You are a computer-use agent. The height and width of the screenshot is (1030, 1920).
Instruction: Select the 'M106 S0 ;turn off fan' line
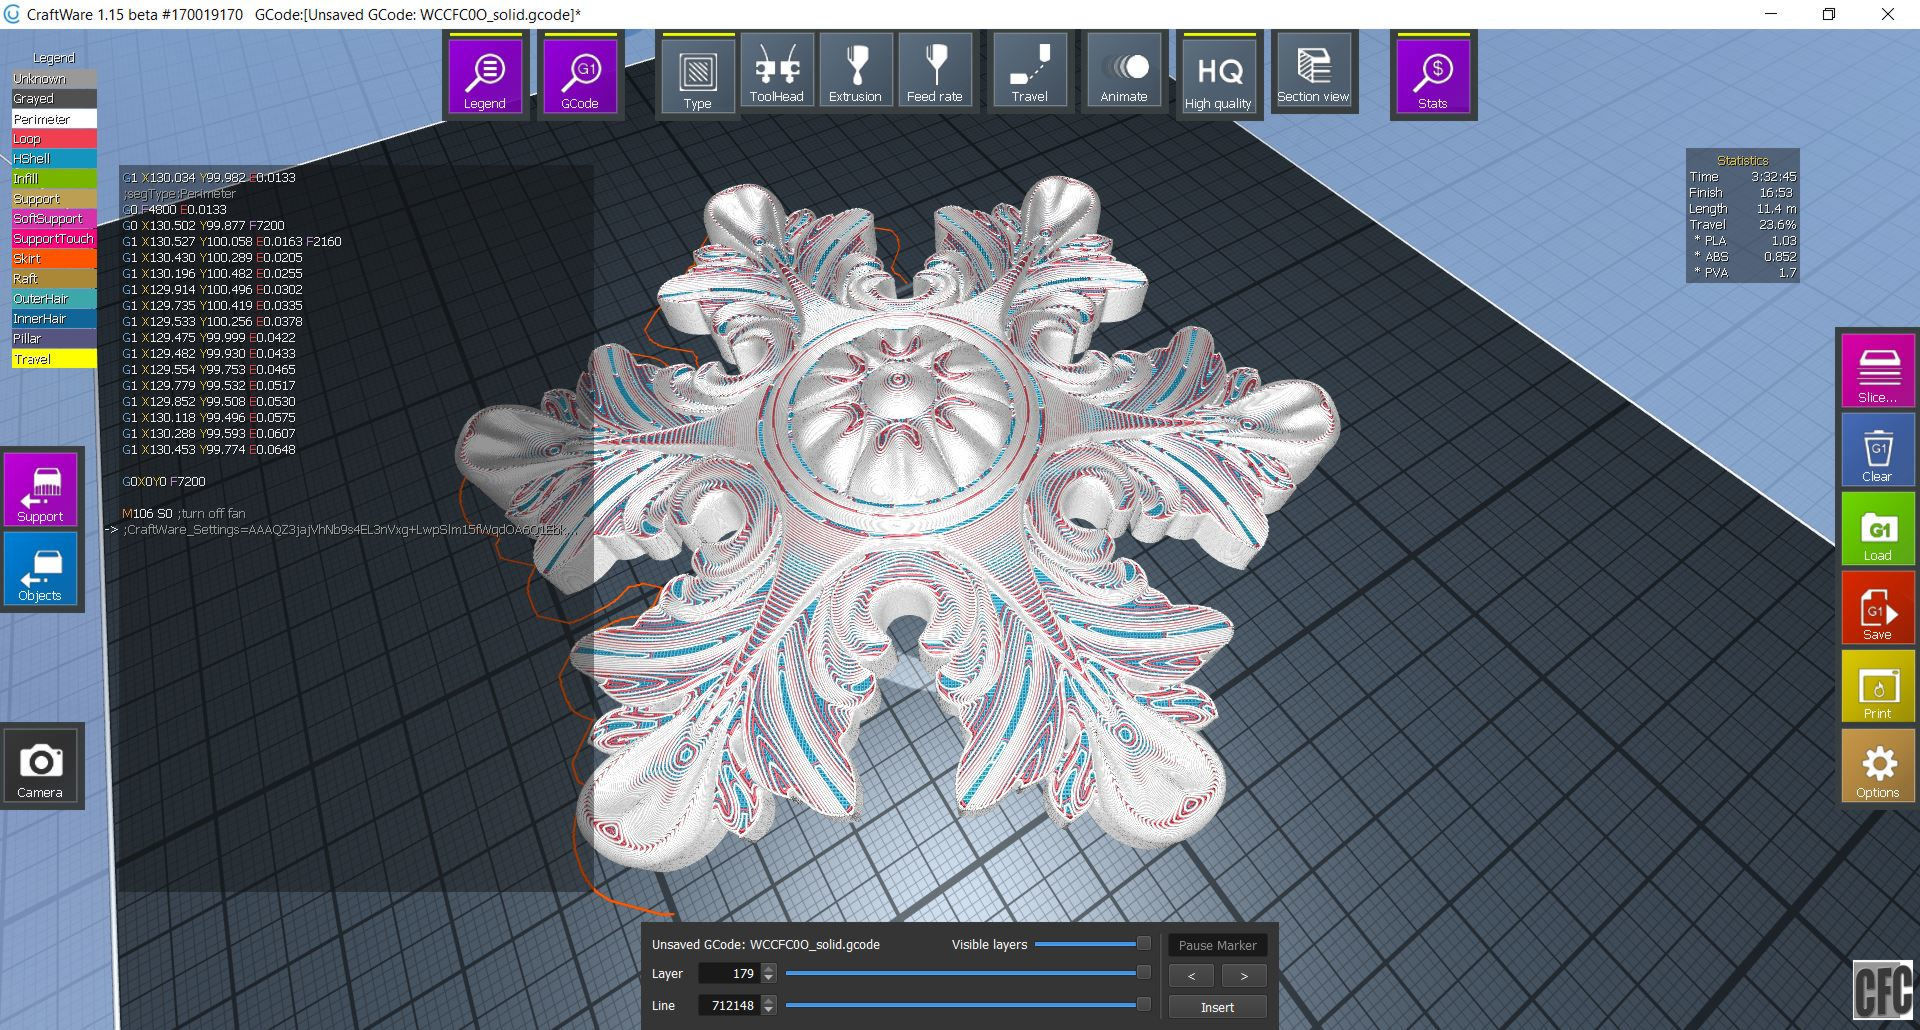tap(184, 514)
